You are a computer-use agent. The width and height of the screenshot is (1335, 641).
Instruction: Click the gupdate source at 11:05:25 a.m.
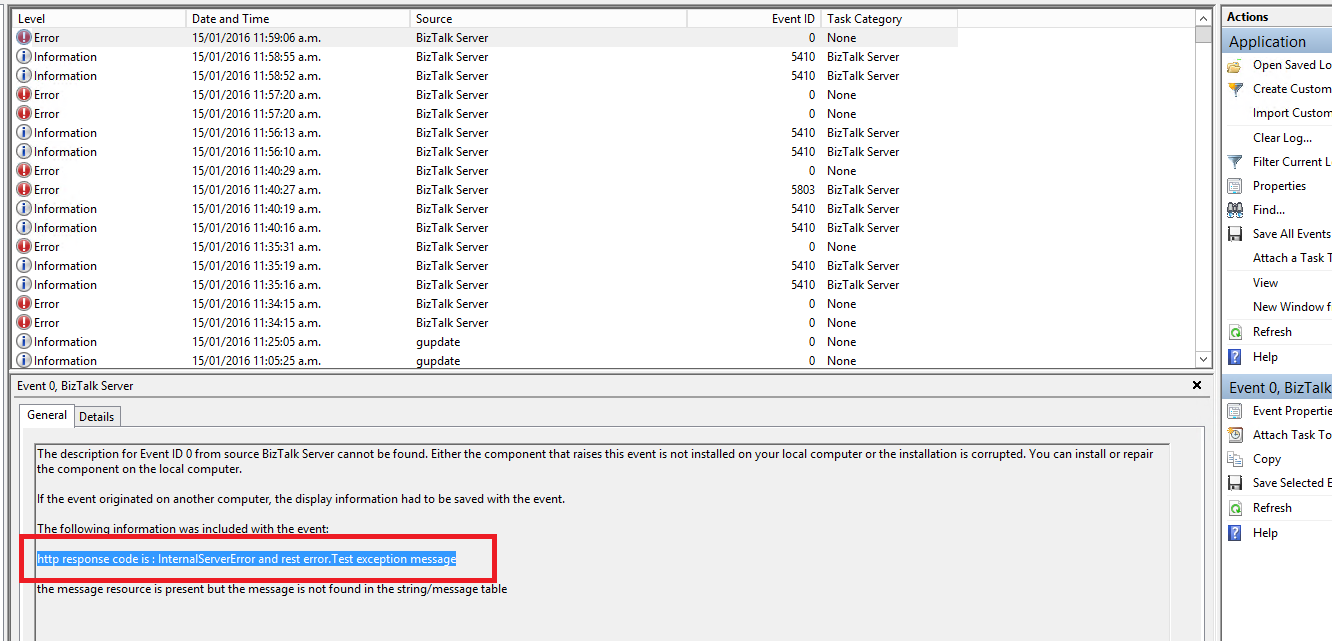(438, 361)
